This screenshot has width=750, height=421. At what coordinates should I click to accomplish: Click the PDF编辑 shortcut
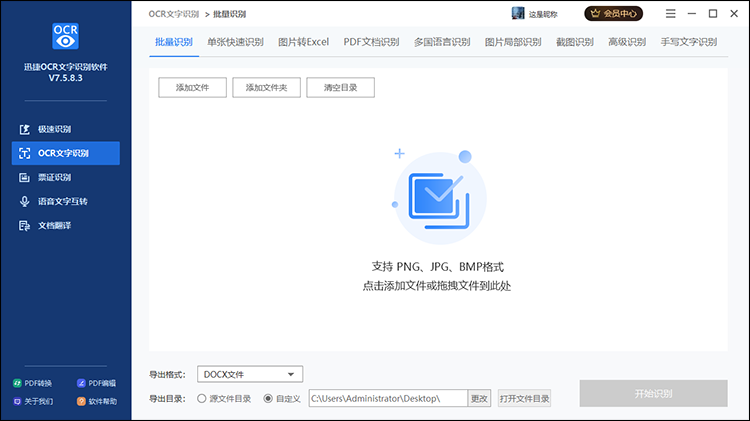coord(97,383)
